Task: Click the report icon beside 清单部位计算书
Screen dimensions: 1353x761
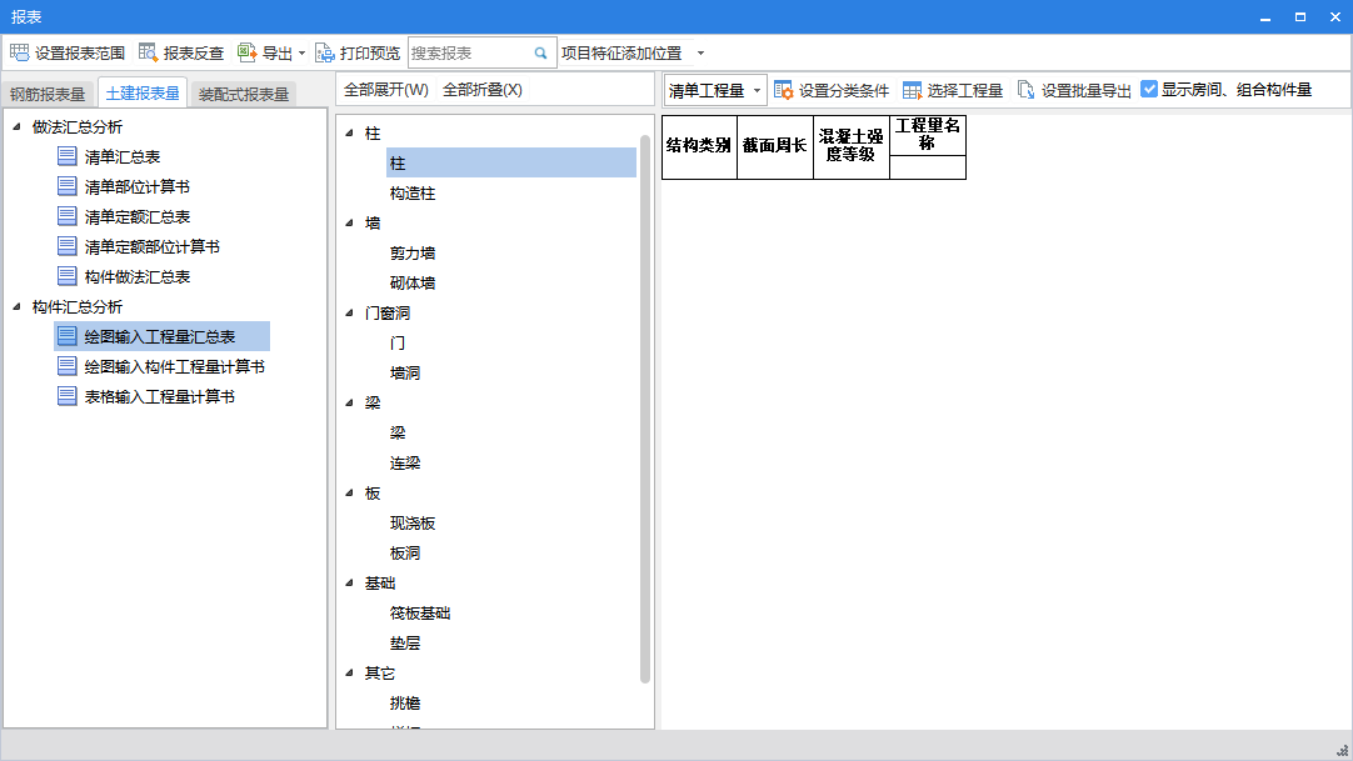Action: [x=67, y=186]
